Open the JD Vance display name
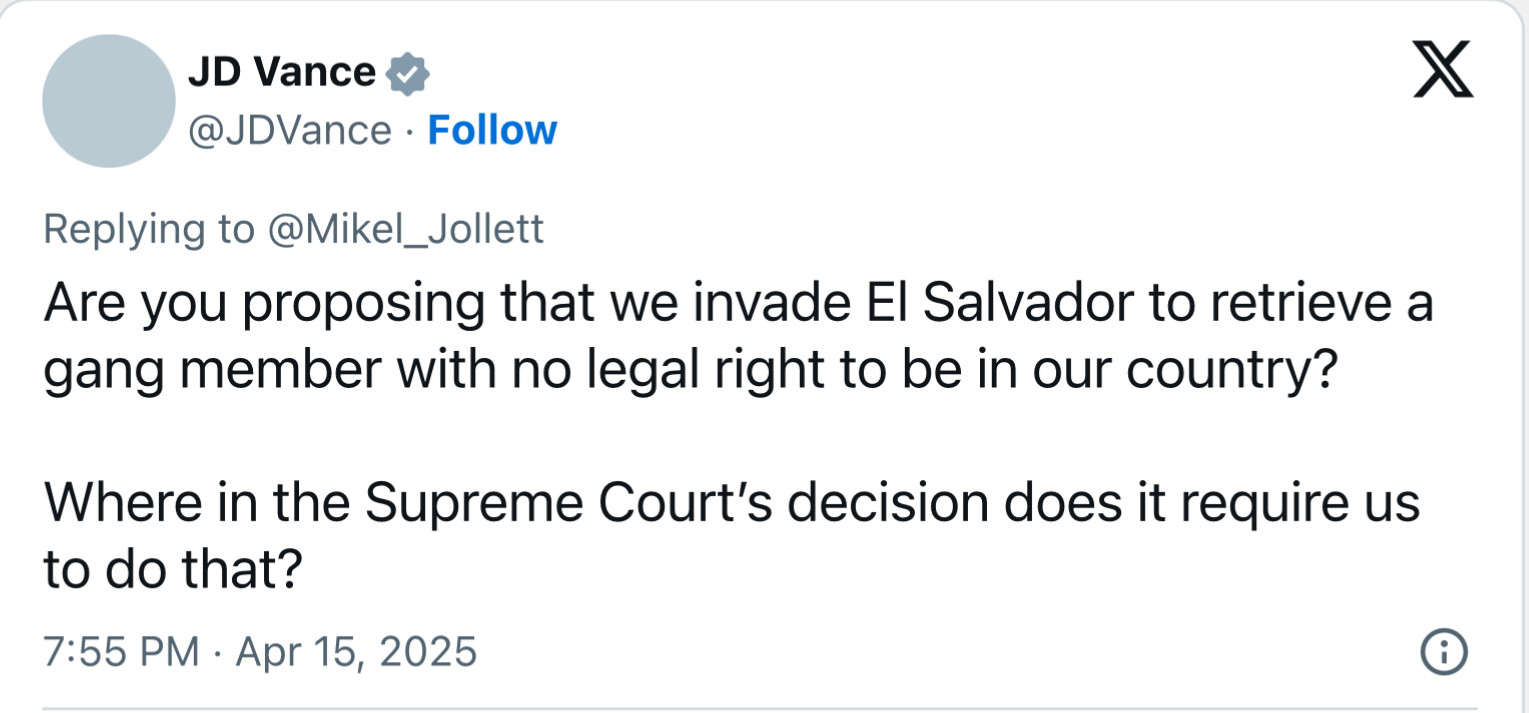The height and width of the screenshot is (713, 1529). [281, 73]
